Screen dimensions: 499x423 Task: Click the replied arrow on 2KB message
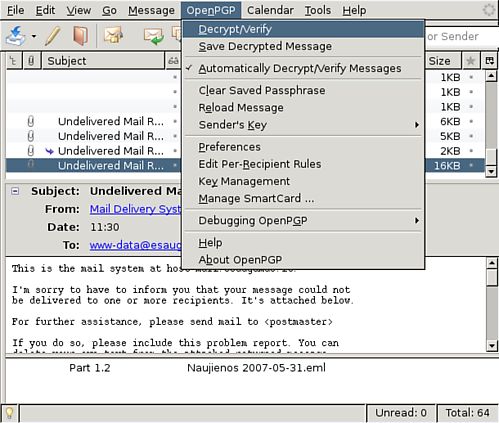coord(49,151)
